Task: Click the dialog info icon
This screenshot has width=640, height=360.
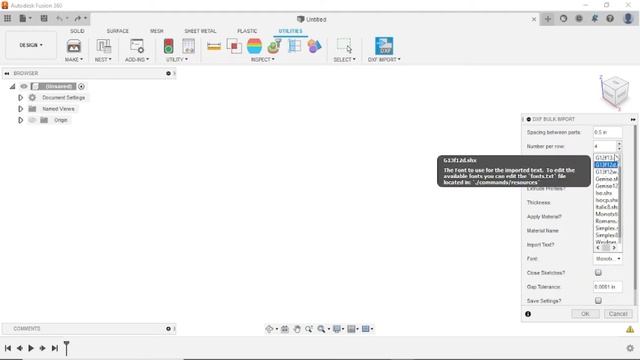Action: (528, 314)
